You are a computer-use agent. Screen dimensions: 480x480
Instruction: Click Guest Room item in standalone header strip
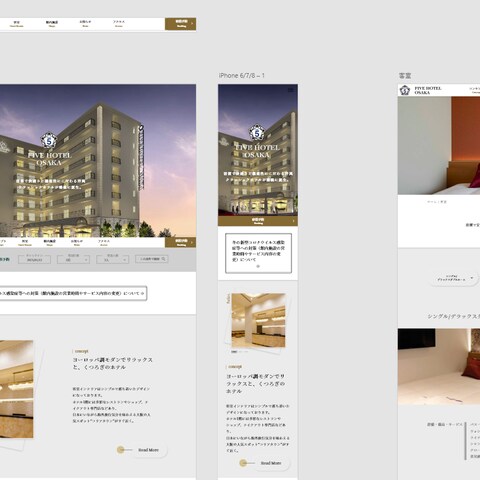coord(17,24)
